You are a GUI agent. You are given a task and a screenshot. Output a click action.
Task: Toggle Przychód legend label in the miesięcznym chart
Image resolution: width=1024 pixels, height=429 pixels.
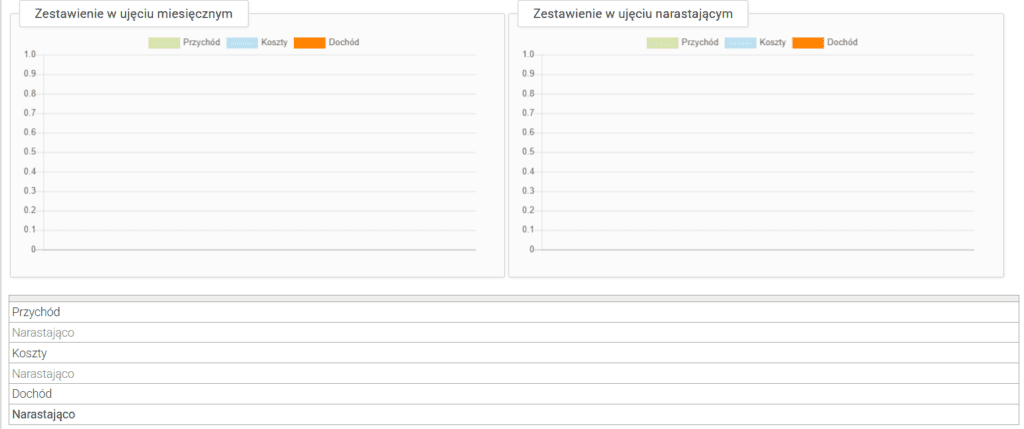(201, 42)
